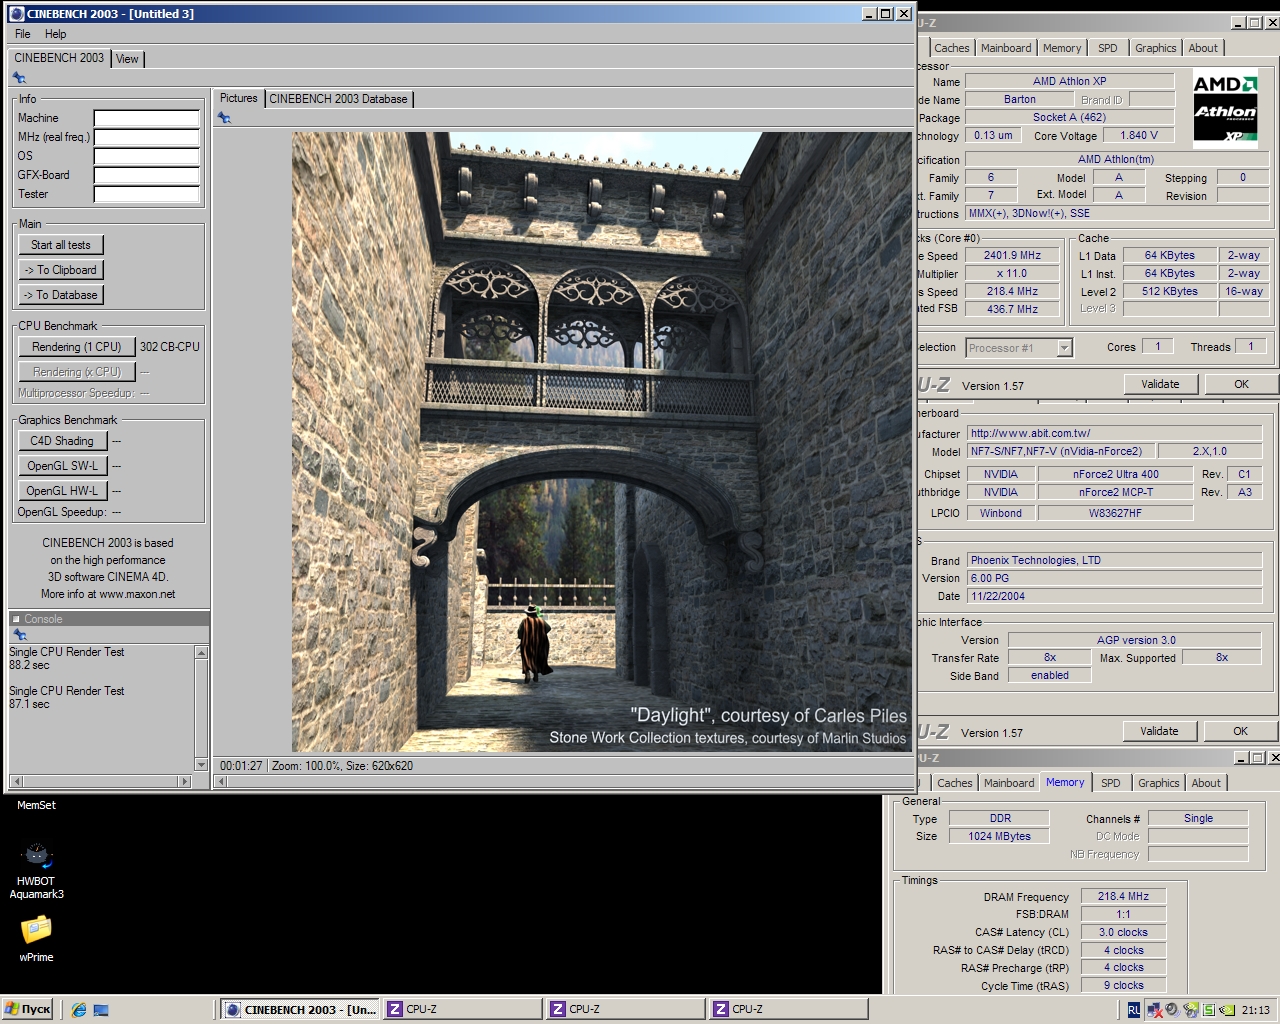The height and width of the screenshot is (1024, 1280).
Task: Open the Graphics tab in the bottom CPU-Z window
Action: (x=1158, y=783)
